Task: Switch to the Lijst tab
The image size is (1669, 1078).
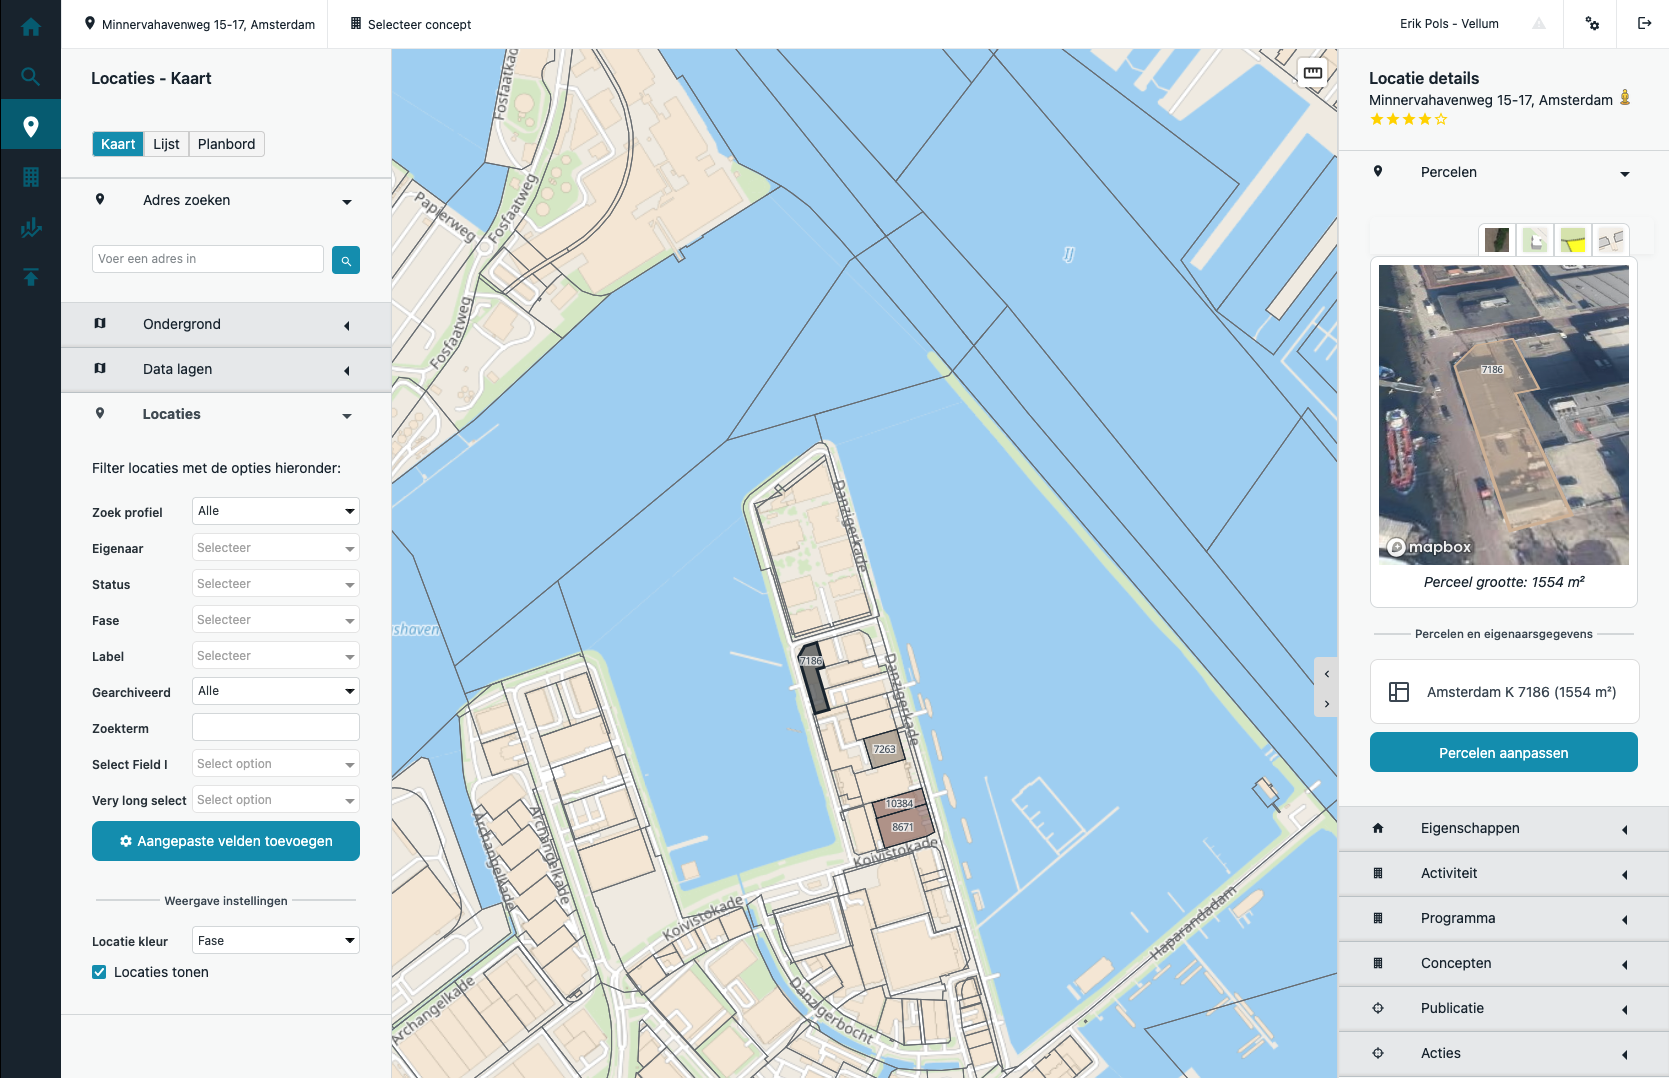Action: click(x=165, y=143)
